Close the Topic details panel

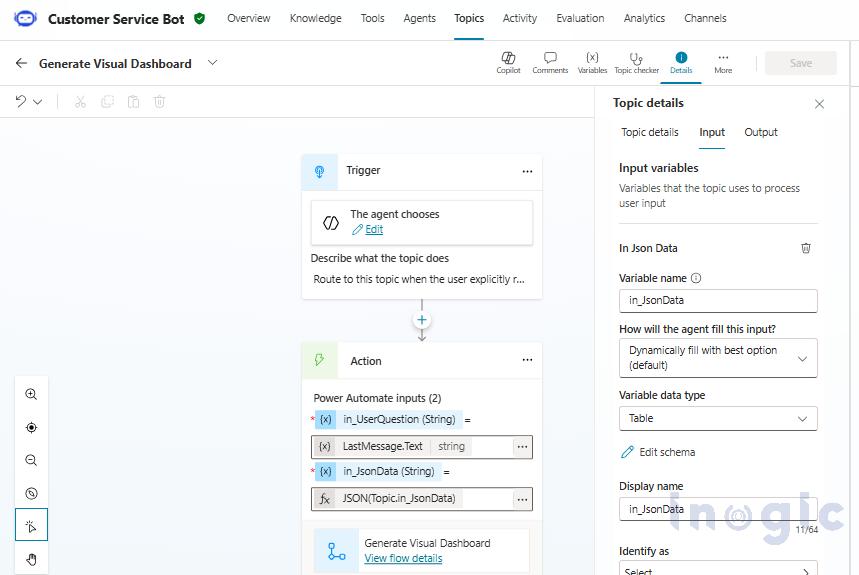(819, 104)
